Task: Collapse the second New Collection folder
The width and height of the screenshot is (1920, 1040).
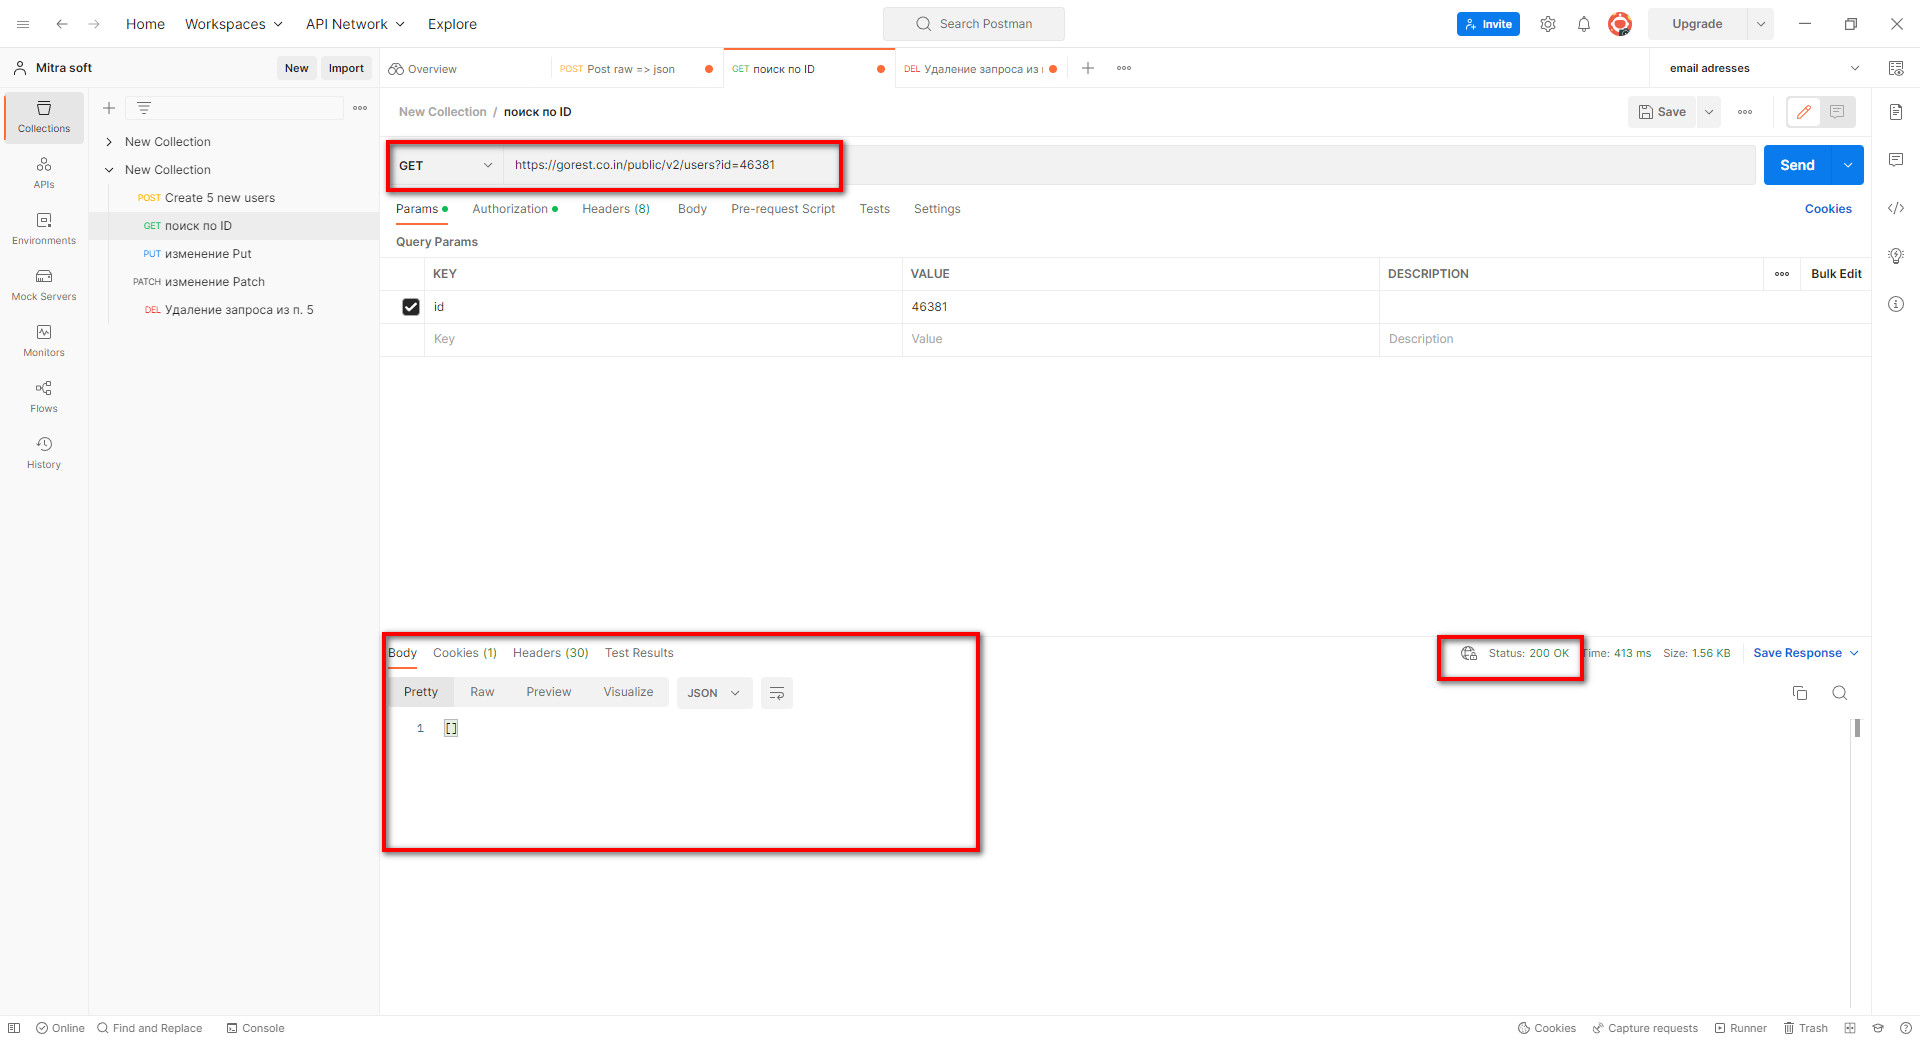Action: coord(109,170)
